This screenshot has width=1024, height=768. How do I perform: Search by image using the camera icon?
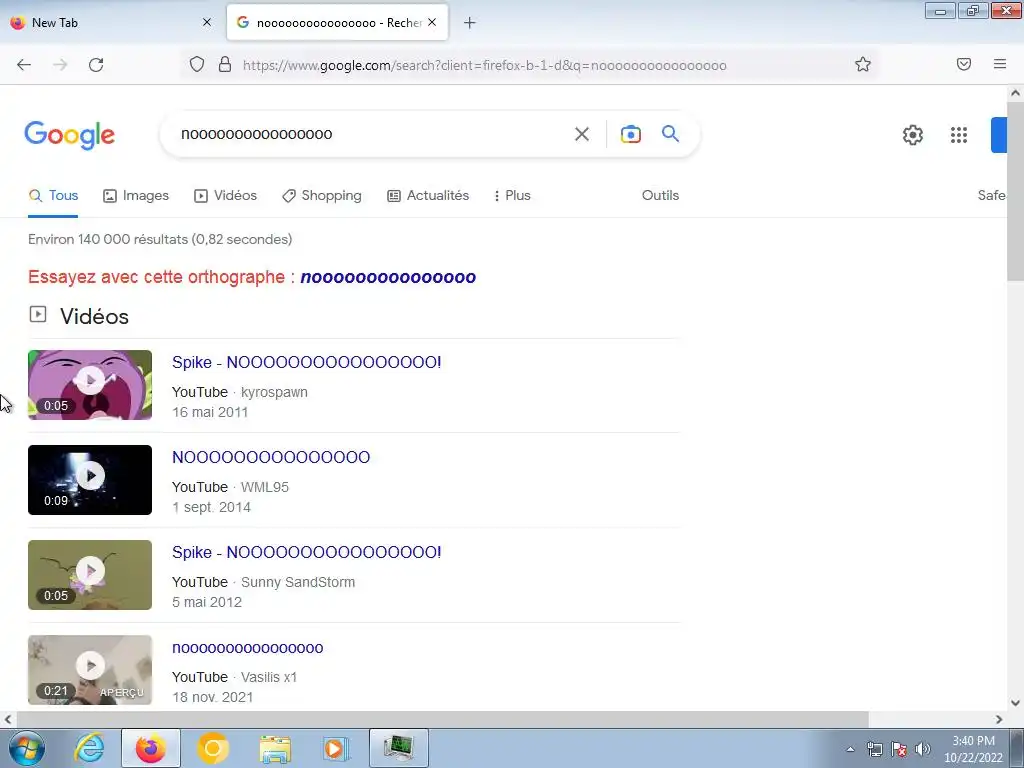click(x=630, y=134)
